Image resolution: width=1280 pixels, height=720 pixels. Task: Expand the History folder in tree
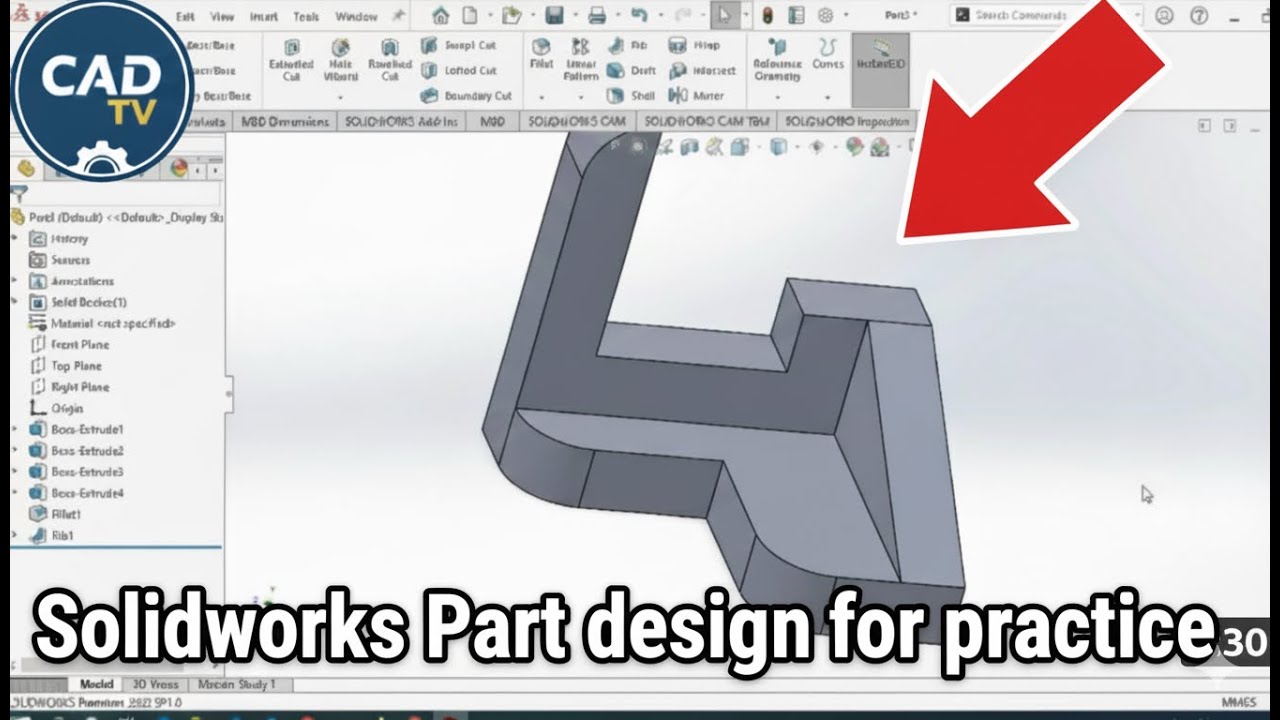click(x=15, y=238)
